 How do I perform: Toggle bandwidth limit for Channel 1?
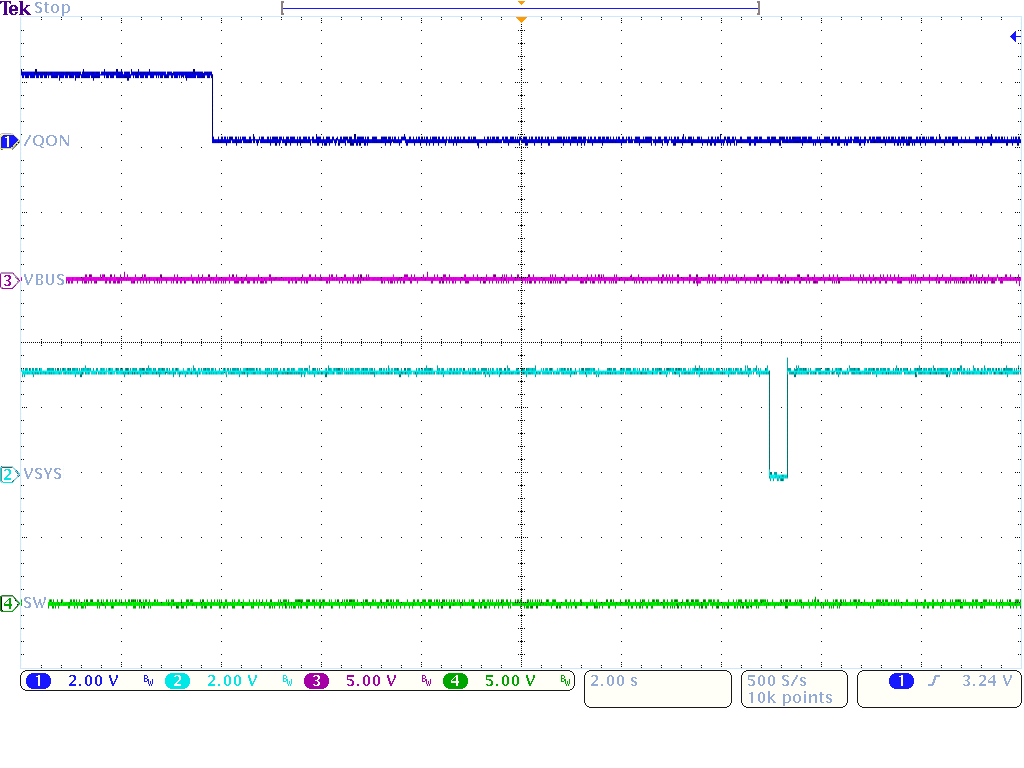click(x=147, y=681)
